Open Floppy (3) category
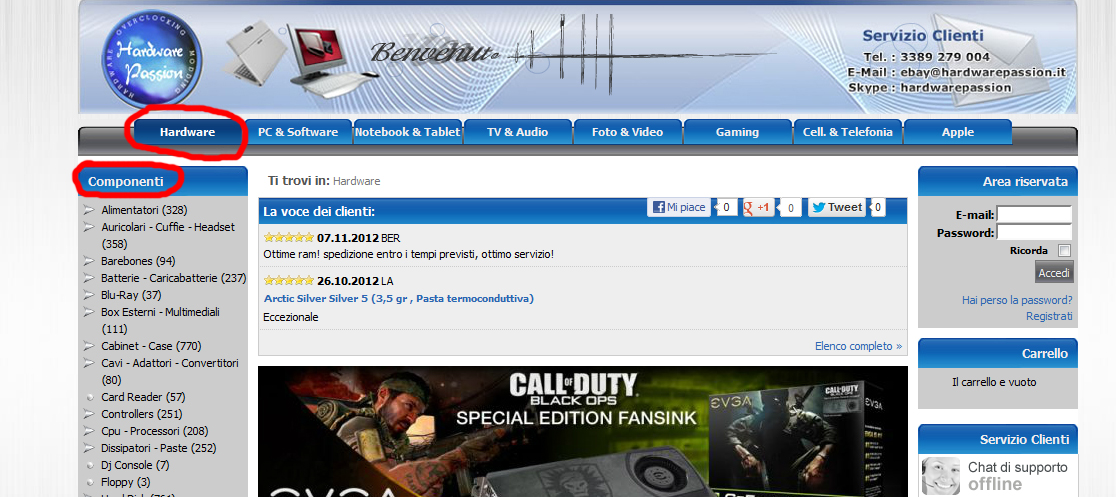 (126, 482)
